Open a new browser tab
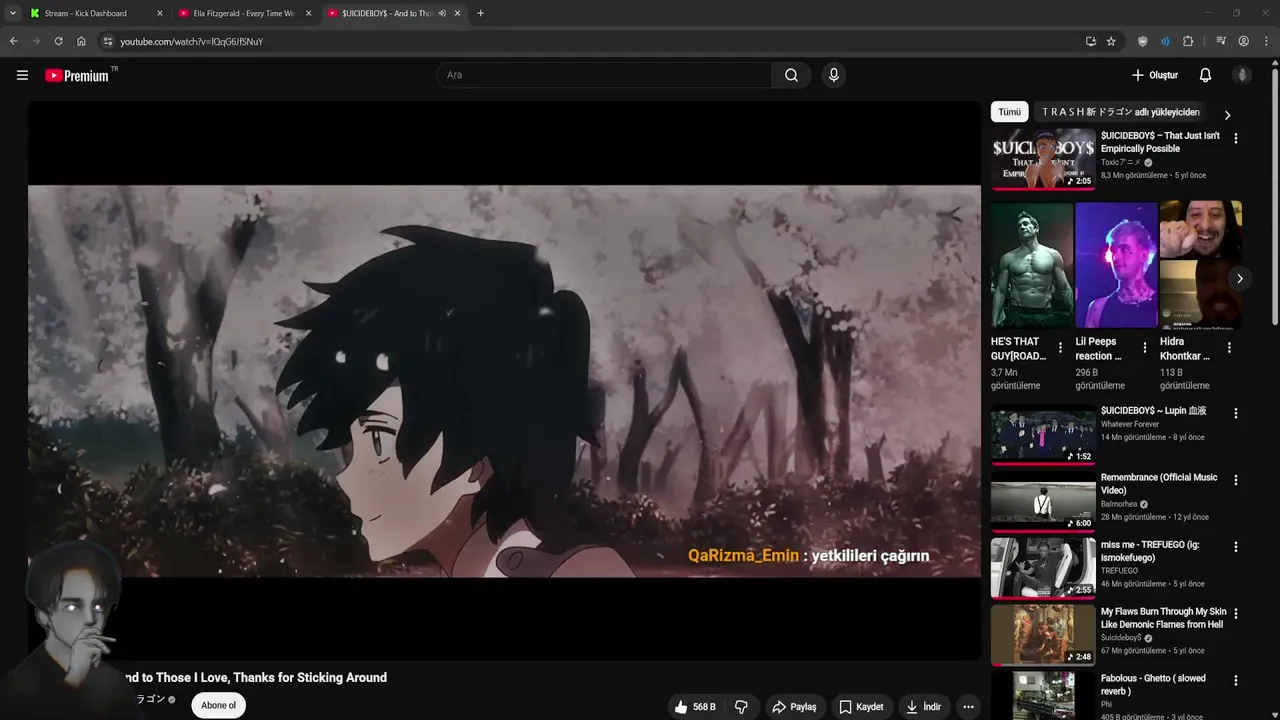Viewport: 1280px width, 720px height. [x=480, y=13]
